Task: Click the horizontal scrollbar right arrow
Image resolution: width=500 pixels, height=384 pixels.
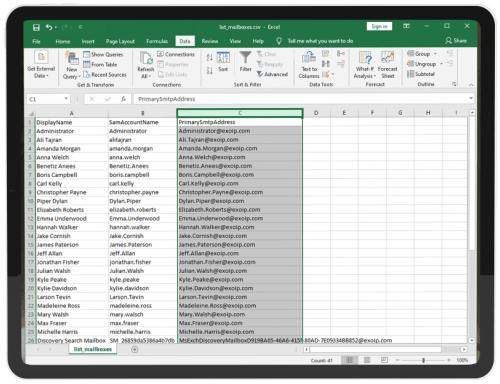Action: point(464,349)
